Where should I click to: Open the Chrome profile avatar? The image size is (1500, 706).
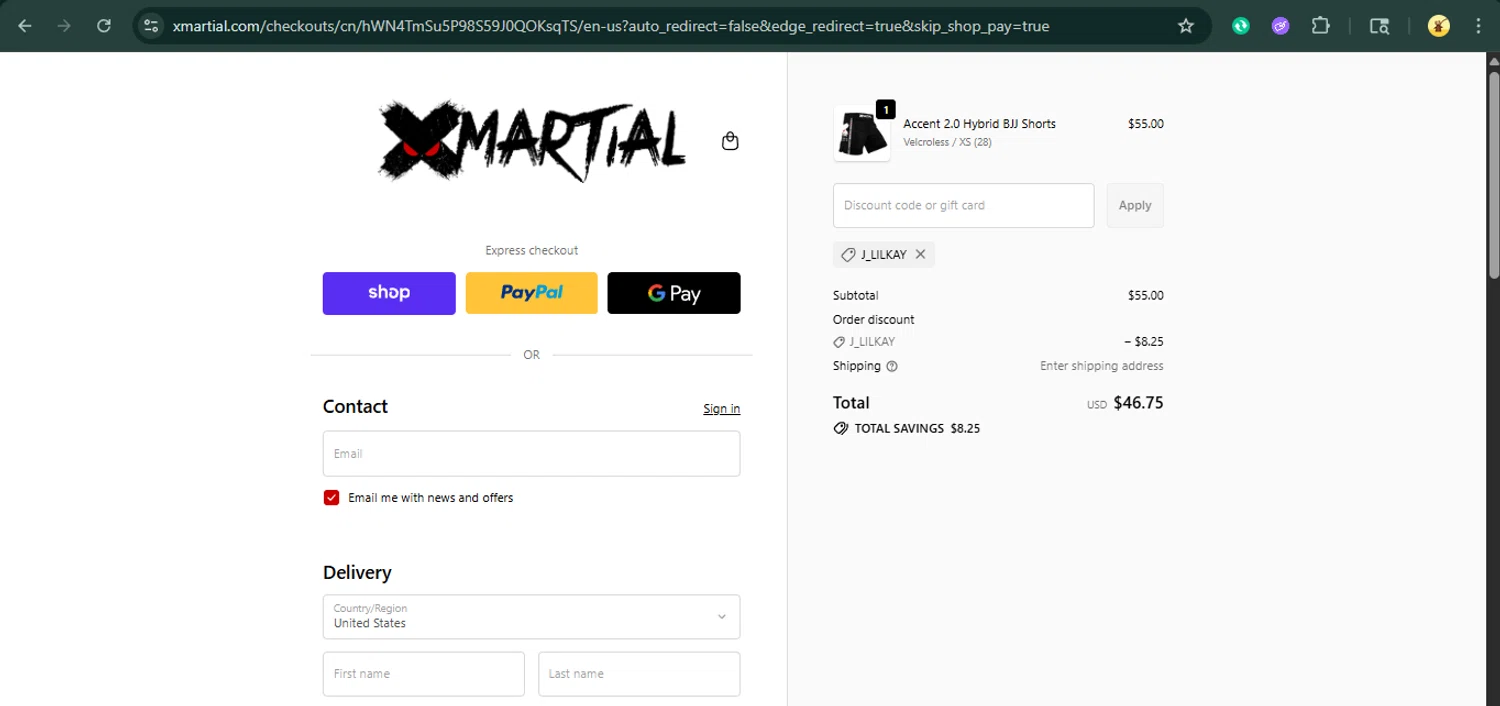click(x=1439, y=26)
